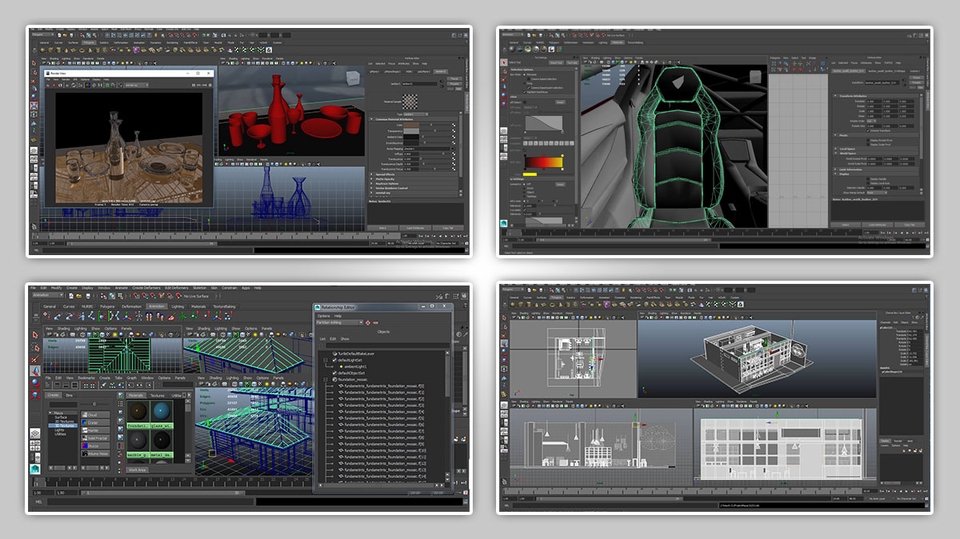Toggle Inherits Transform checkbox in top-right Attribute Editor
The width and height of the screenshot is (960, 539).
[x=868, y=130]
